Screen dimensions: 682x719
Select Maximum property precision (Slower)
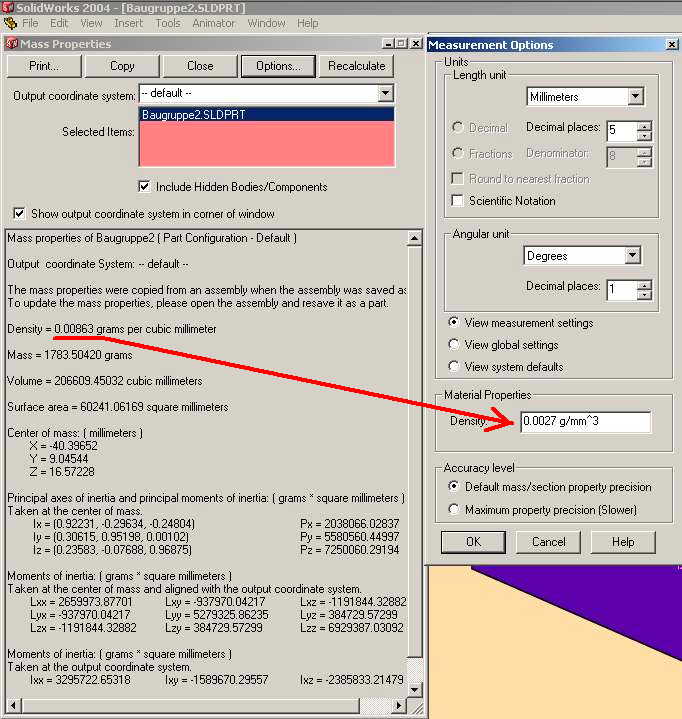453,509
